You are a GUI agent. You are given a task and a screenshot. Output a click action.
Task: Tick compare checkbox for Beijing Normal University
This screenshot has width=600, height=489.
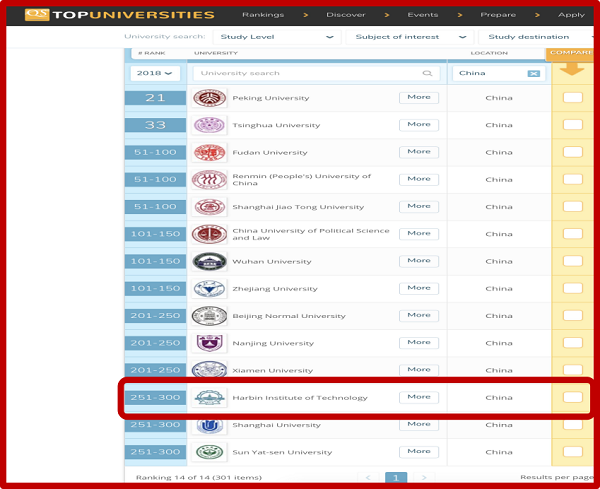click(573, 315)
